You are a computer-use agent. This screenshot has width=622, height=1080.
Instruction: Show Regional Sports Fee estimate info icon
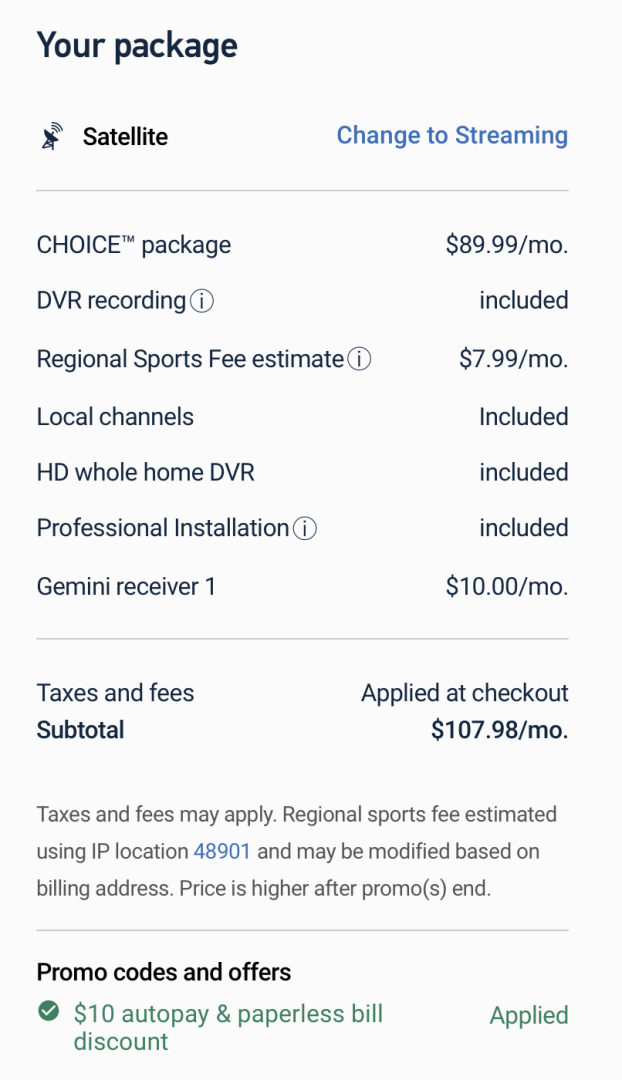tap(359, 359)
